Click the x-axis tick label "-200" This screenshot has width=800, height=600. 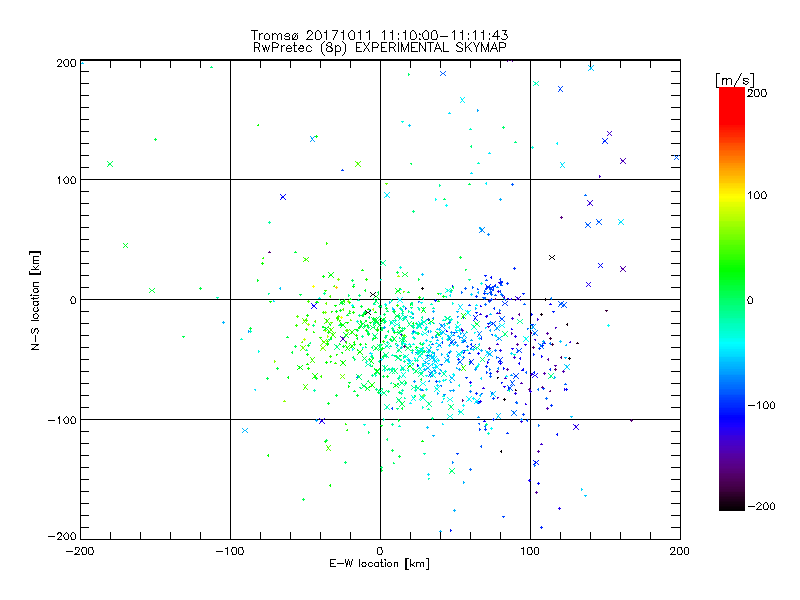(x=80, y=551)
